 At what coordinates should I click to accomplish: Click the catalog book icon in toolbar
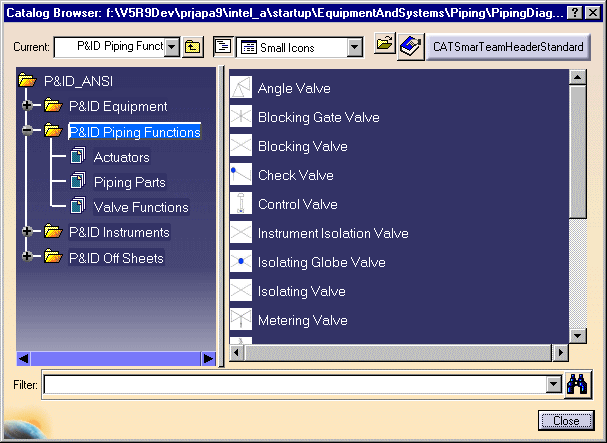coord(408,47)
